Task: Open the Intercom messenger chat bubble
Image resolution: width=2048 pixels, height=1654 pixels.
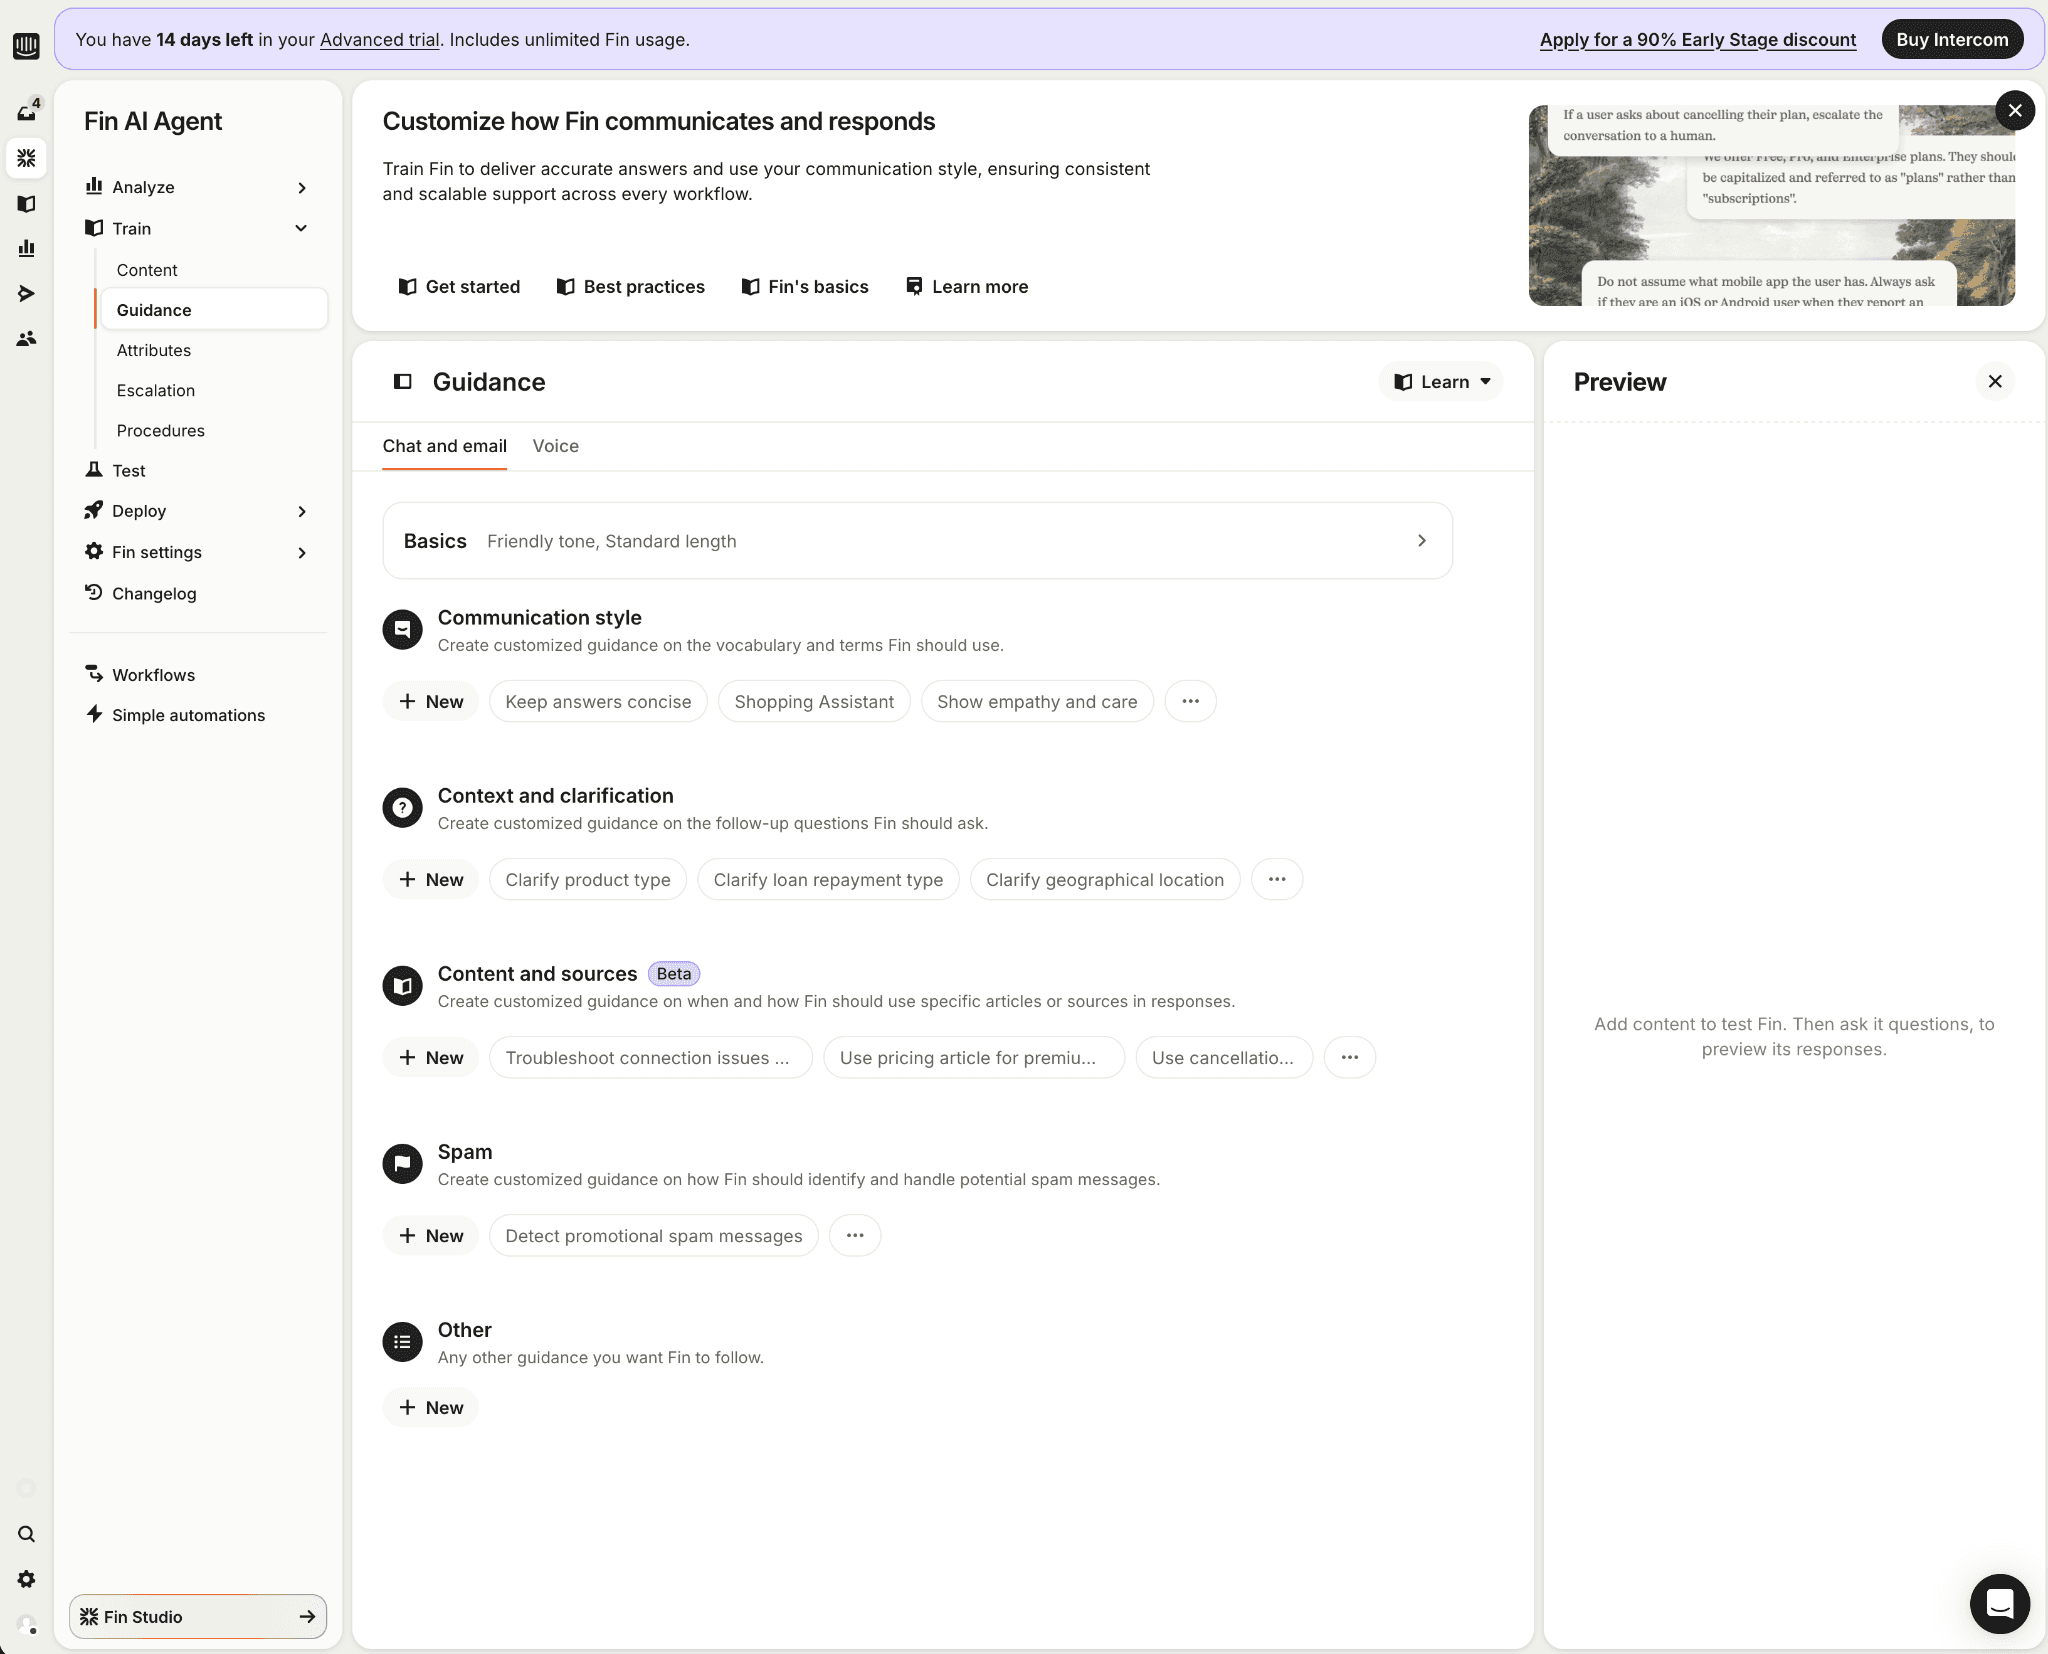Action: 1999,1603
